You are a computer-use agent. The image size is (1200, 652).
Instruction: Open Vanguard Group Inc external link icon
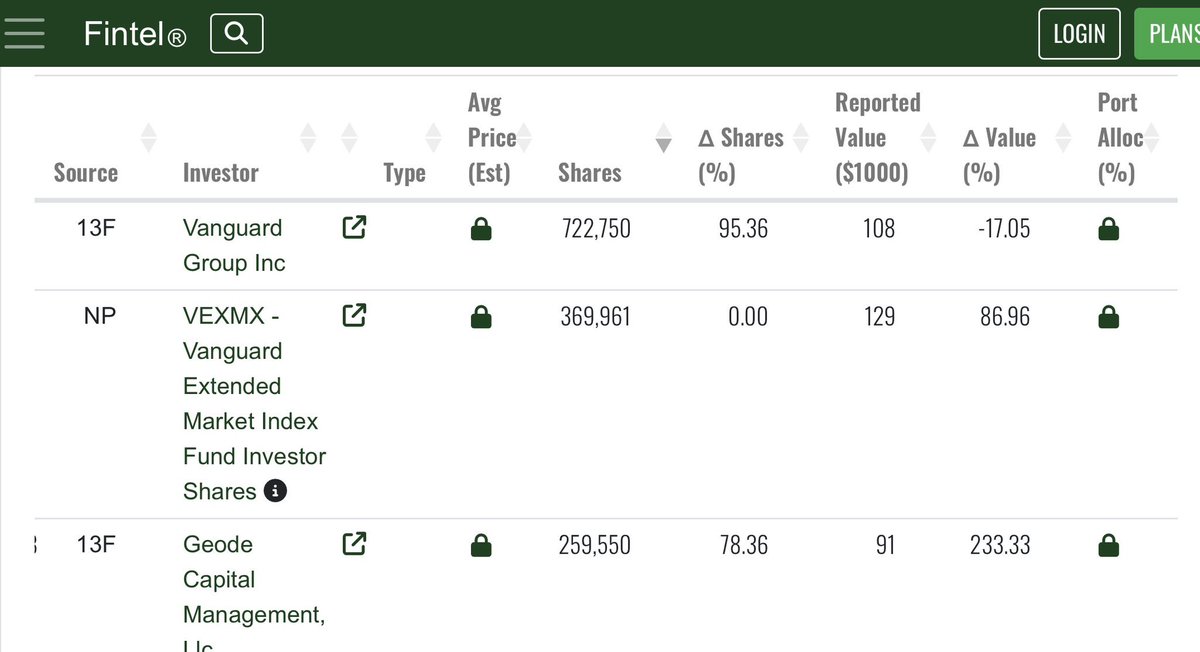pyautogui.click(x=354, y=228)
